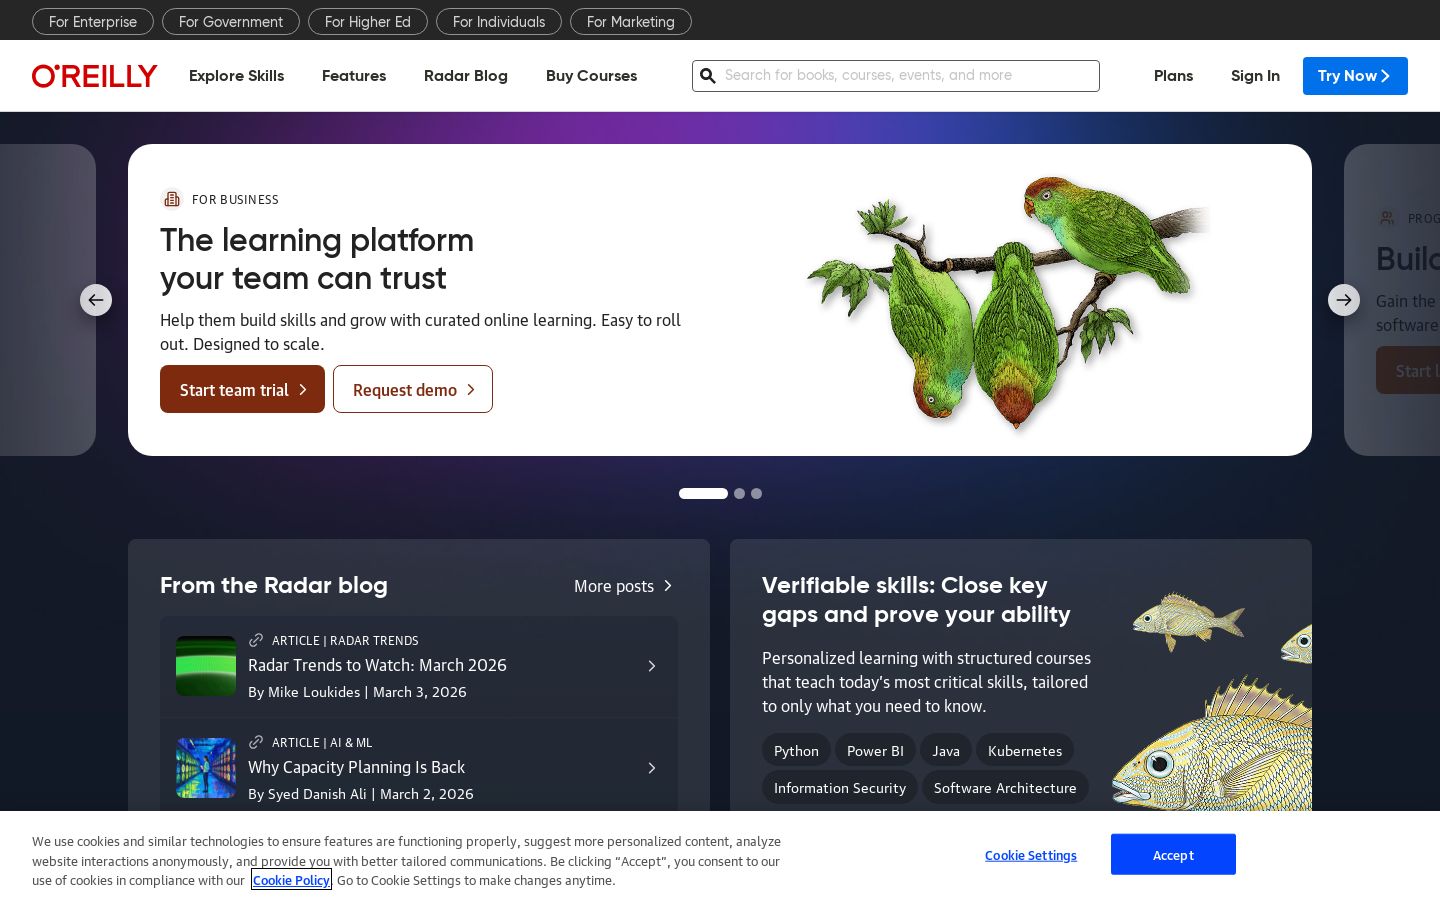Open Why Capacity Planning Is Back article

click(x=356, y=767)
